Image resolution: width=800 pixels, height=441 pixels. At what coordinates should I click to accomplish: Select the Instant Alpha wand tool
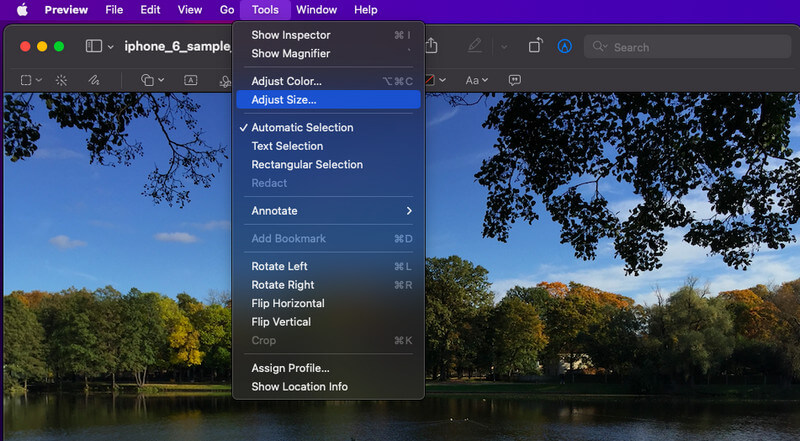coord(61,80)
